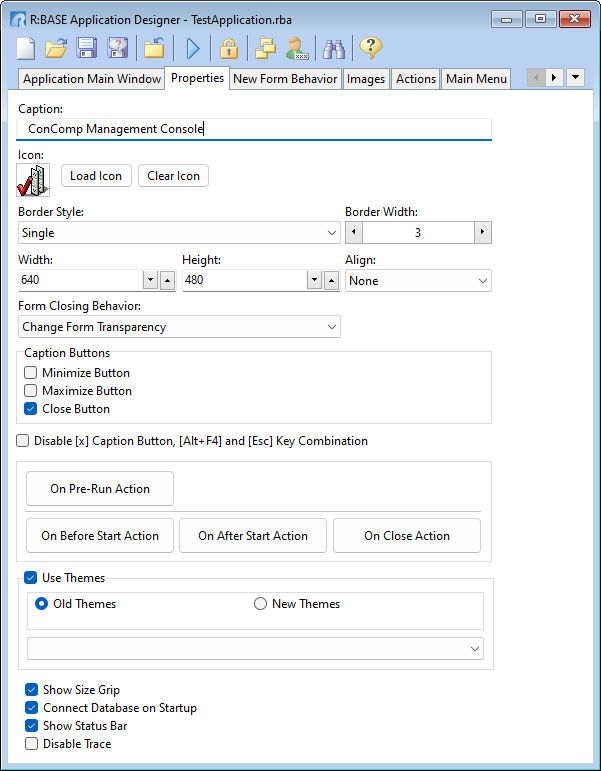The height and width of the screenshot is (771, 601).
Task: Switch to the Actions tab
Action: point(416,79)
